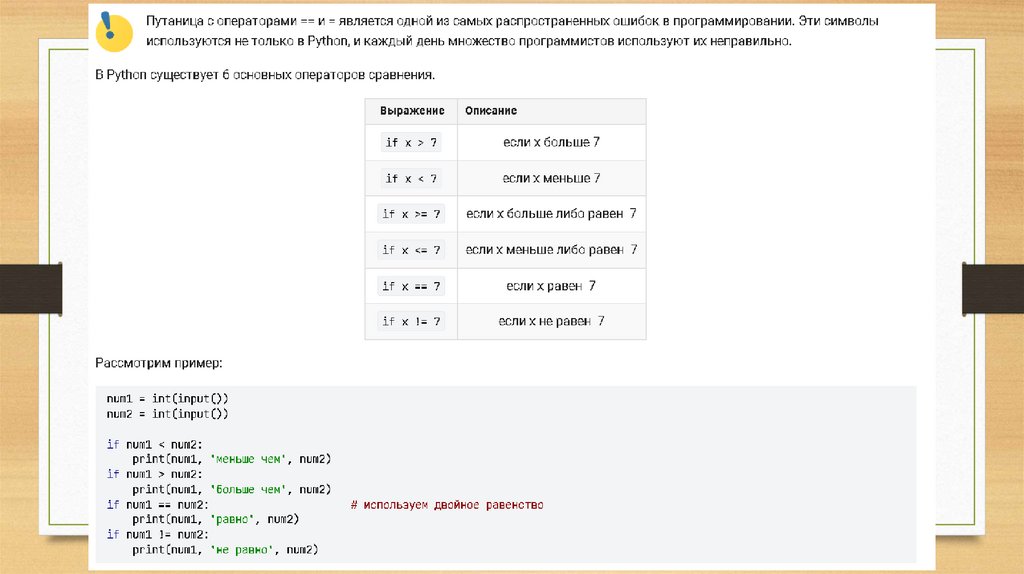Click the 'больше чем' string in code
Screen dimensions: 1024x574
[x=245, y=490]
